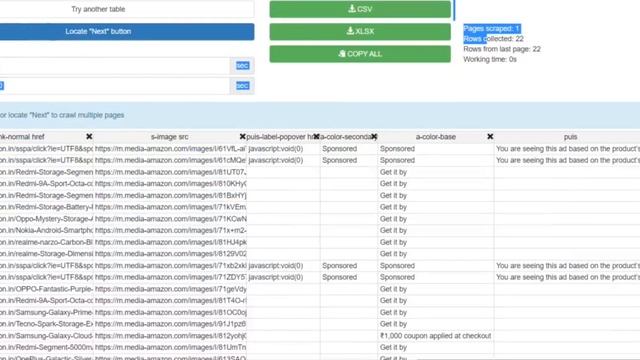The image size is (640, 360).
Task: Remove the s-image src column
Action: [242, 137]
